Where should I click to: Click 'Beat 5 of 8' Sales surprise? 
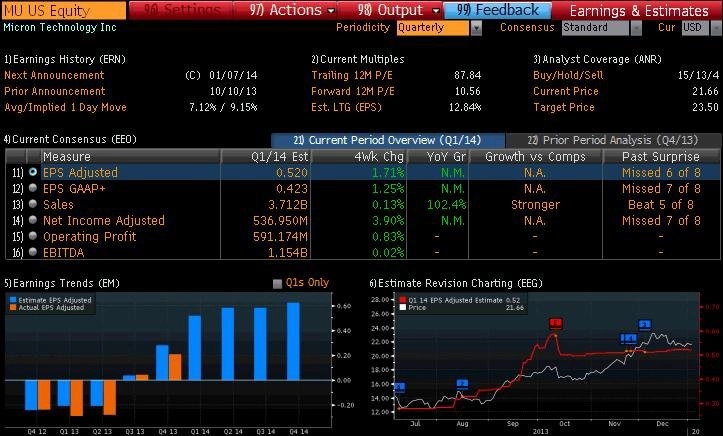(x=661, y=204)
